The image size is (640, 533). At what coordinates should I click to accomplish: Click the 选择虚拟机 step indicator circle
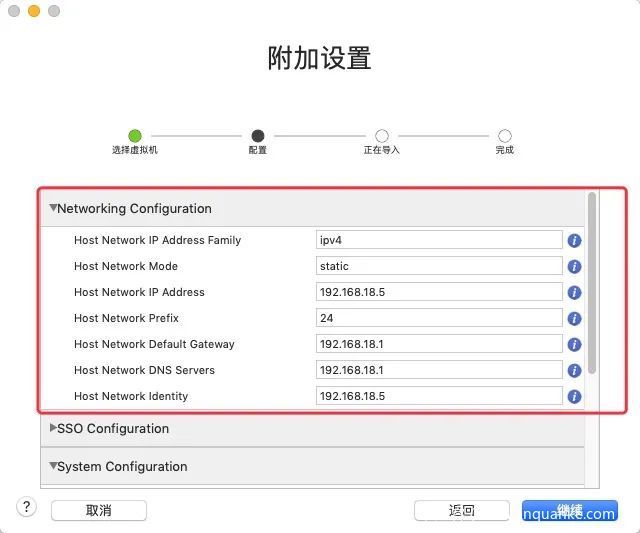135,136
